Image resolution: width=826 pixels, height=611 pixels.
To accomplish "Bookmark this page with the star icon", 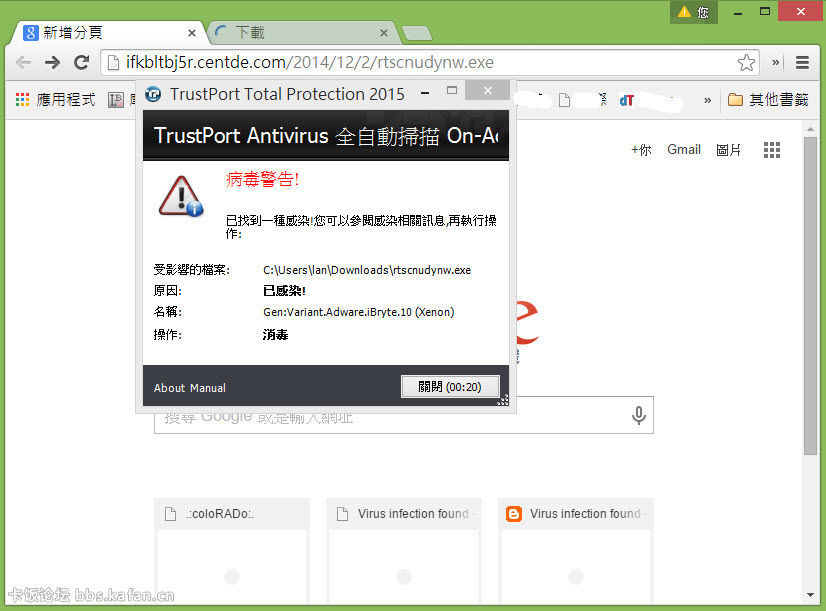I will 746,63.
